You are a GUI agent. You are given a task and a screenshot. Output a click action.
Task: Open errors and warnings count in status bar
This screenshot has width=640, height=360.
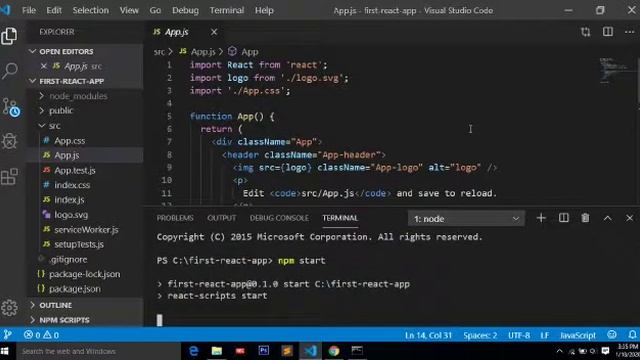[41, 335]
